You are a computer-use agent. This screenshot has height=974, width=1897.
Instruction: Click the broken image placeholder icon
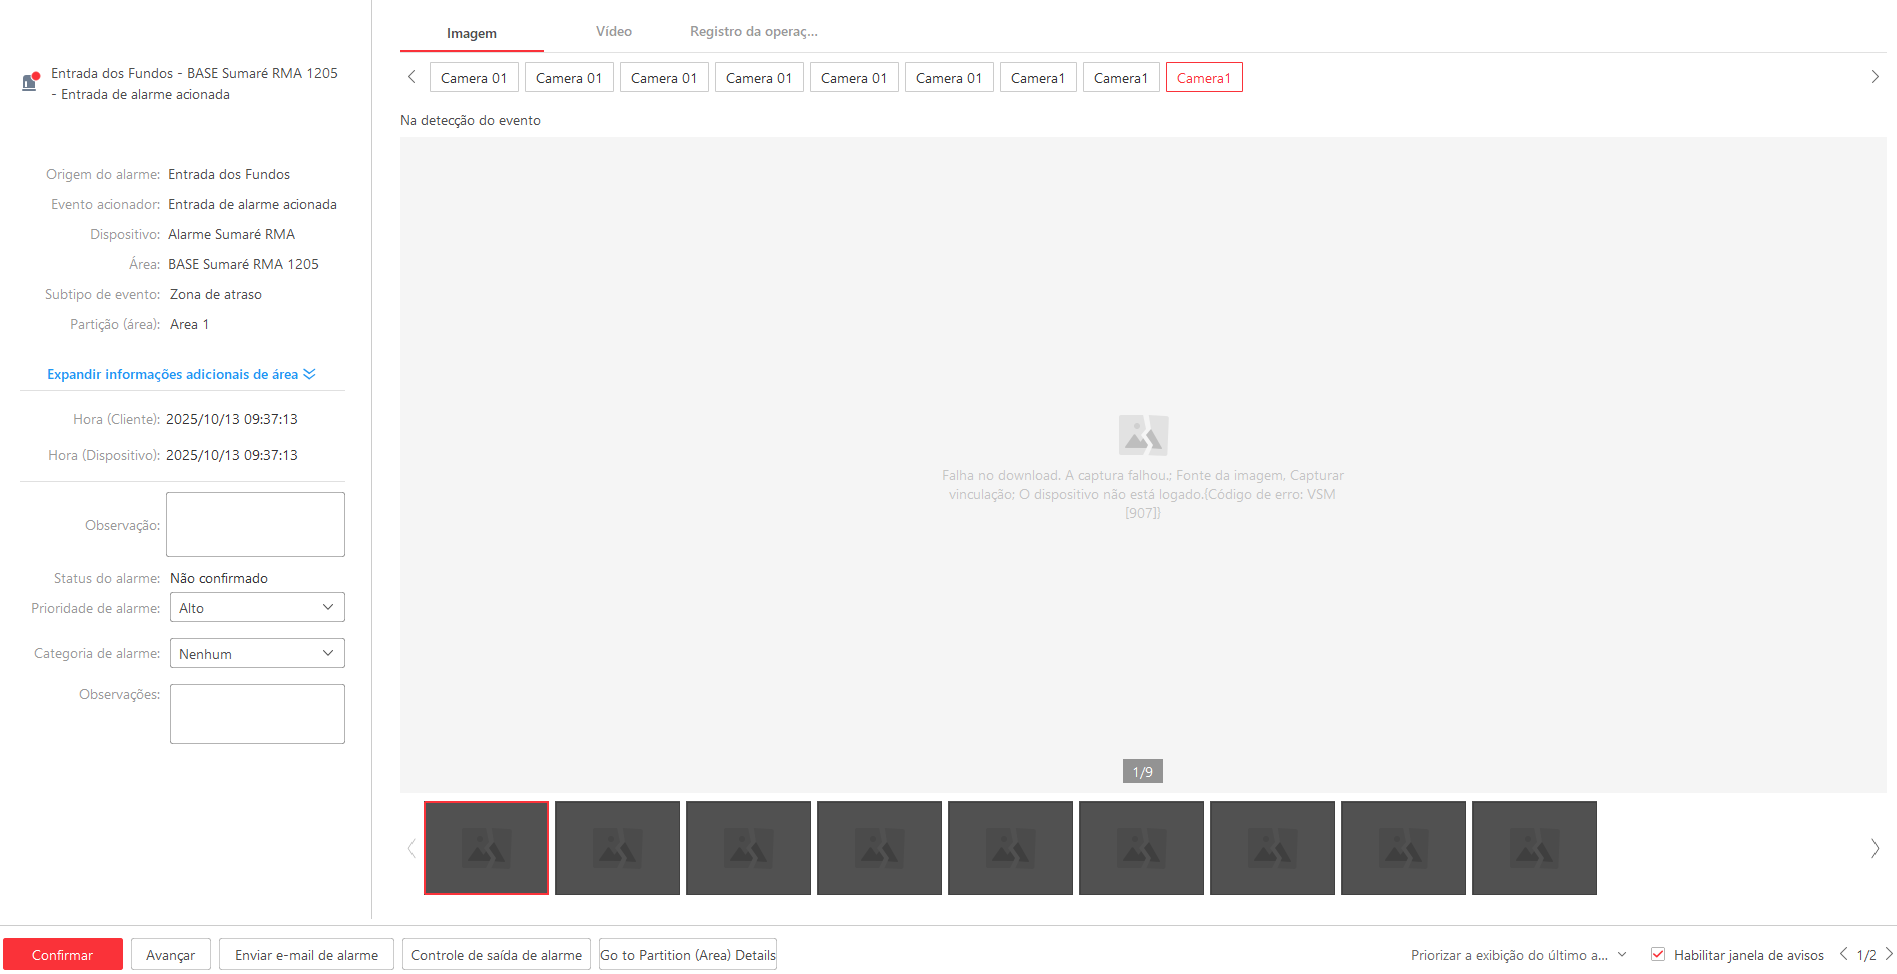[x=1143, y=435]
